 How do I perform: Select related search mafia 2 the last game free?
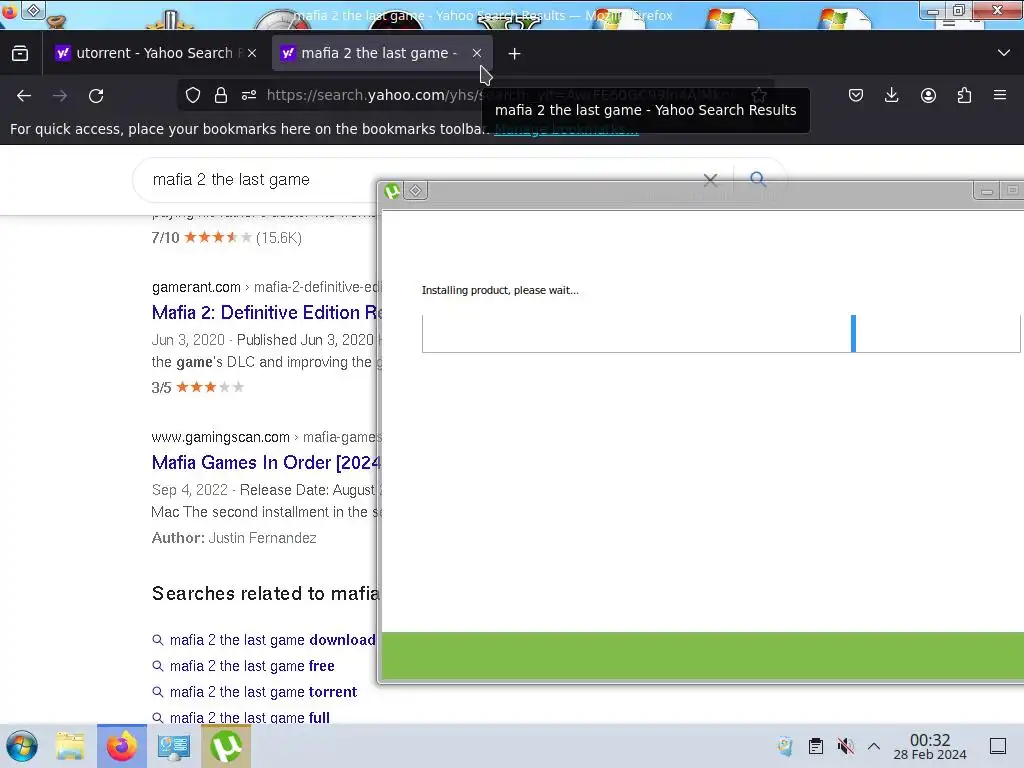[x=252, y=666]
